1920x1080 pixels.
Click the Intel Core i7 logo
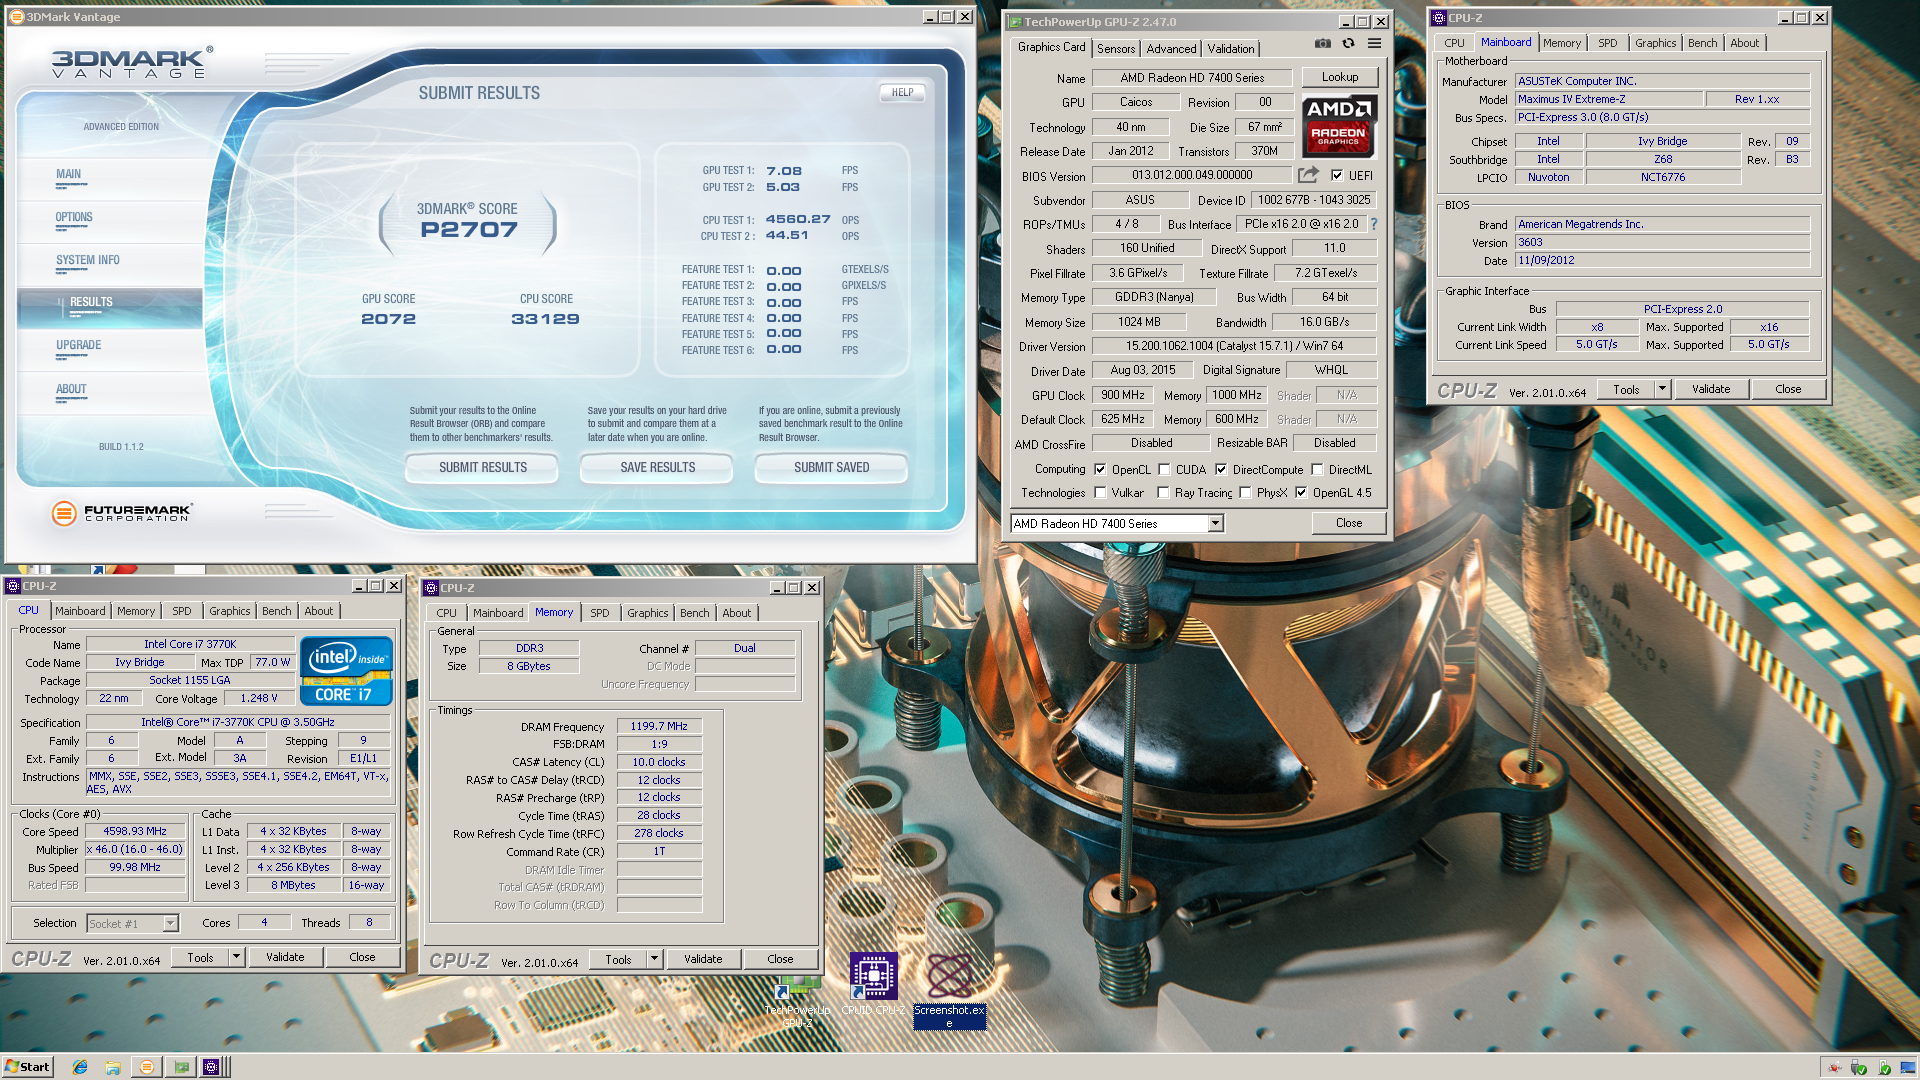346,671
